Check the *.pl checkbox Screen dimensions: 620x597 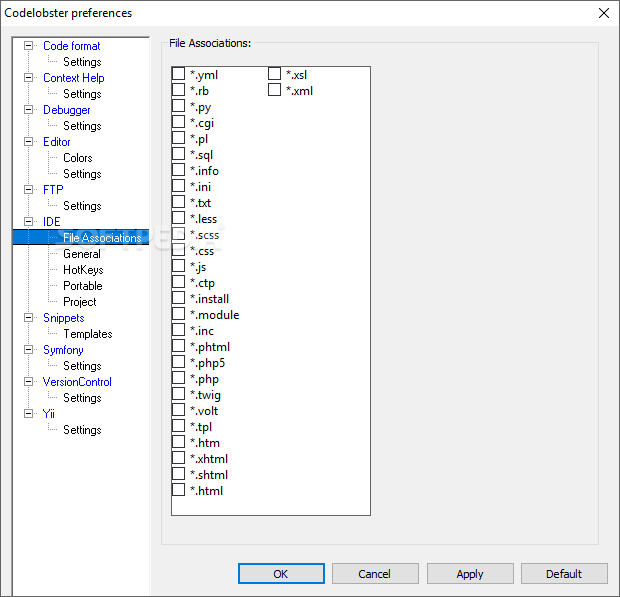click(178, 138)
